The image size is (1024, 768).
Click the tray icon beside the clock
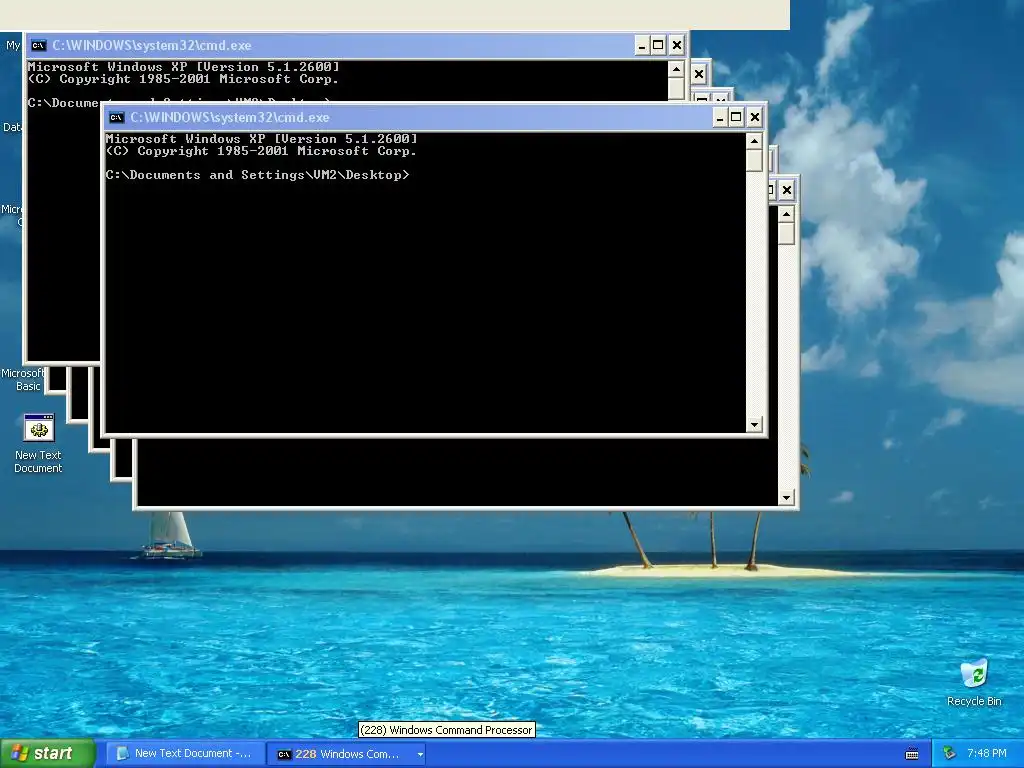pyautogui.click(x=950, y=753)
